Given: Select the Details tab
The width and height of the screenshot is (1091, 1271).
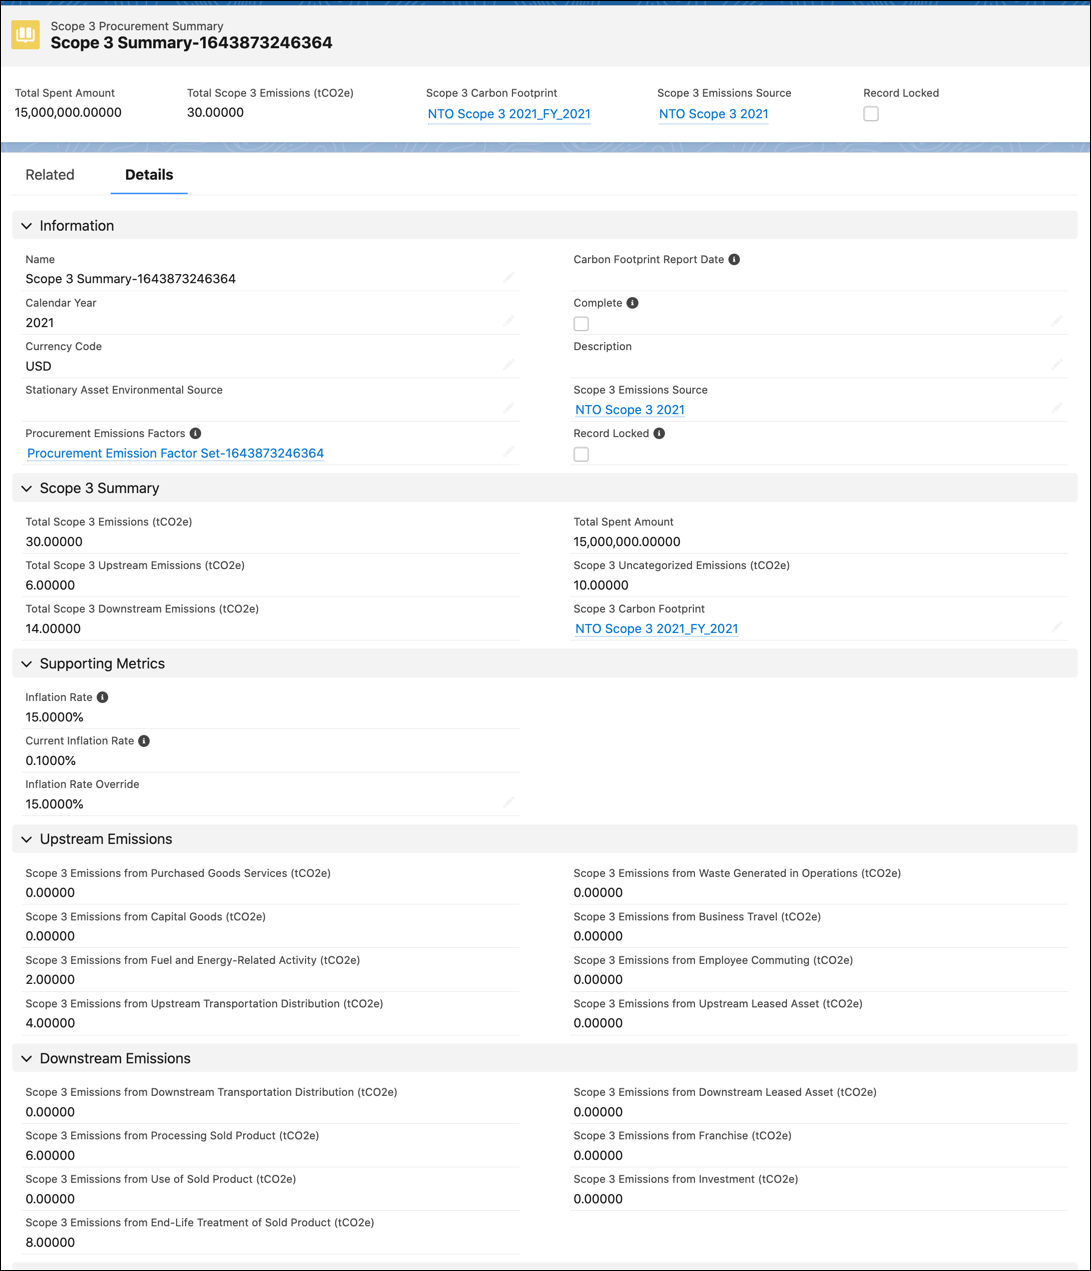Looking at the screenshot, I should coord(149,175).
